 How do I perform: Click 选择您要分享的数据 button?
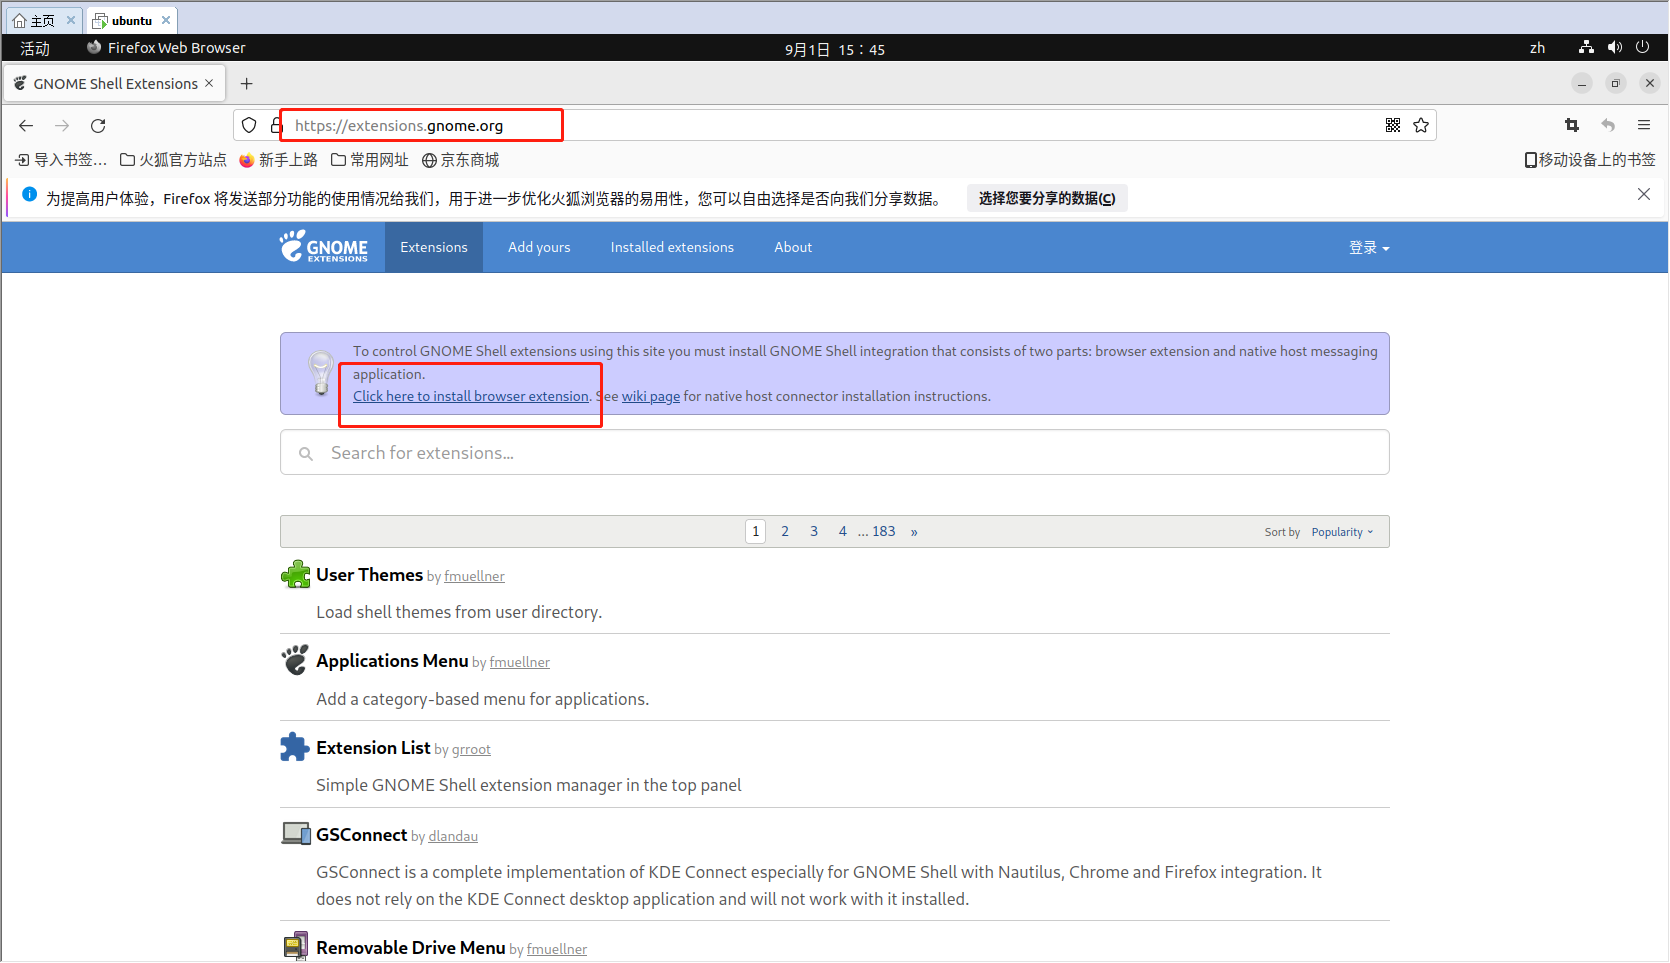pos(1047,198)
